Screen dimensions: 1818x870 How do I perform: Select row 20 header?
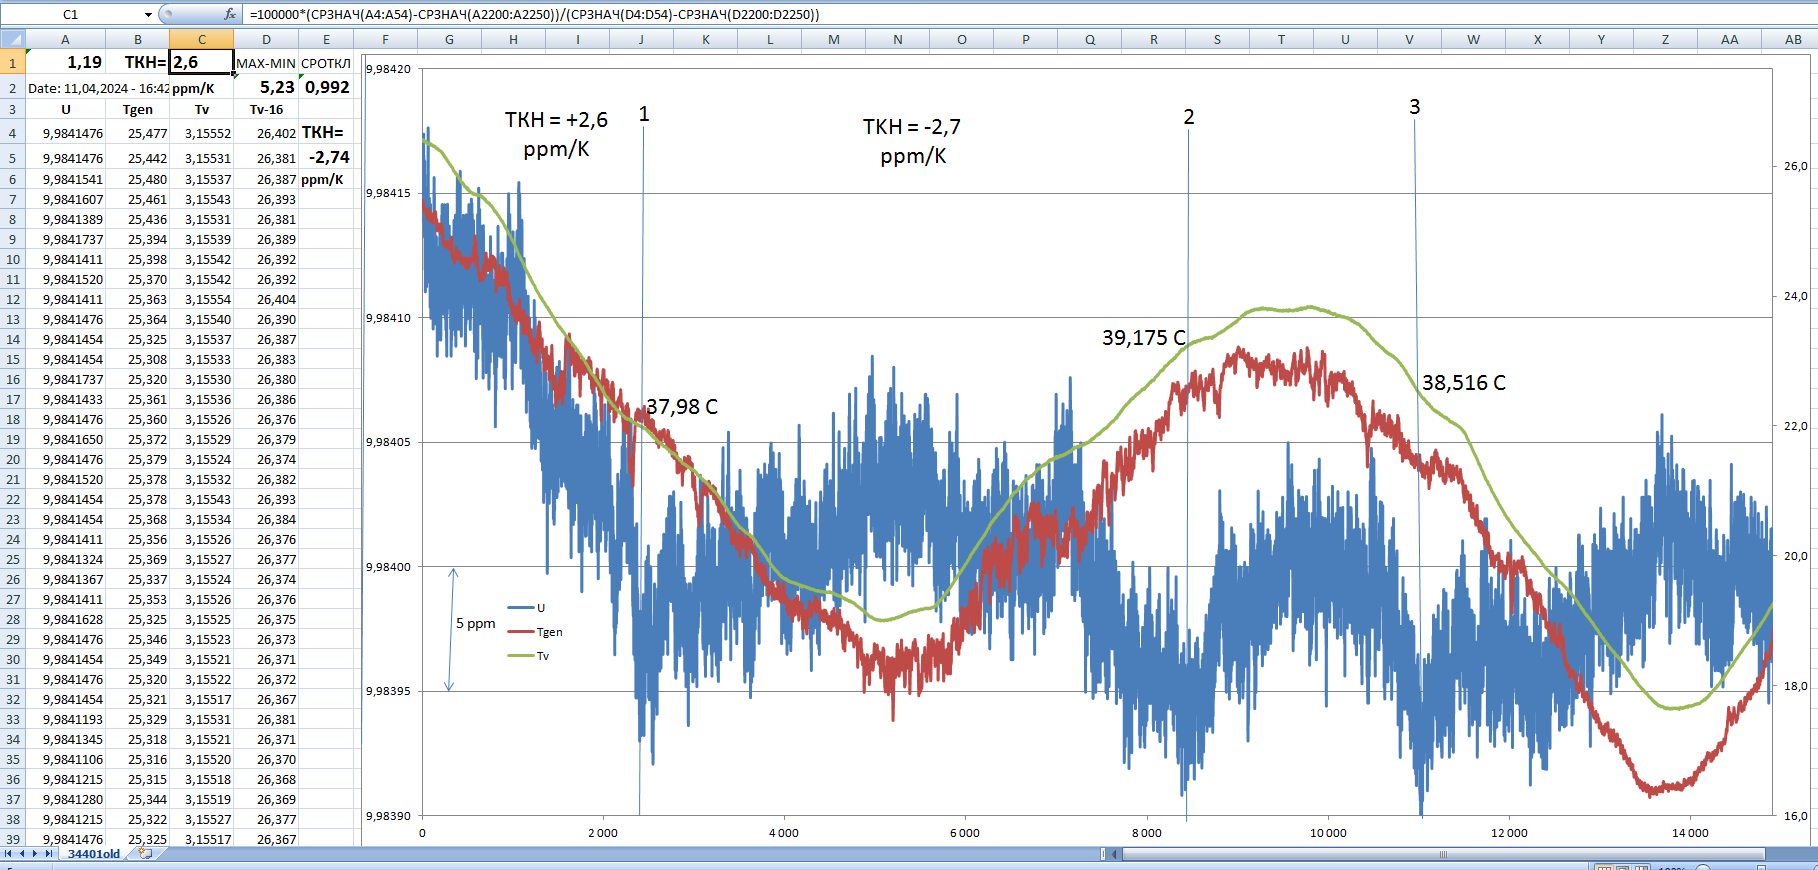tap(13, 459)
